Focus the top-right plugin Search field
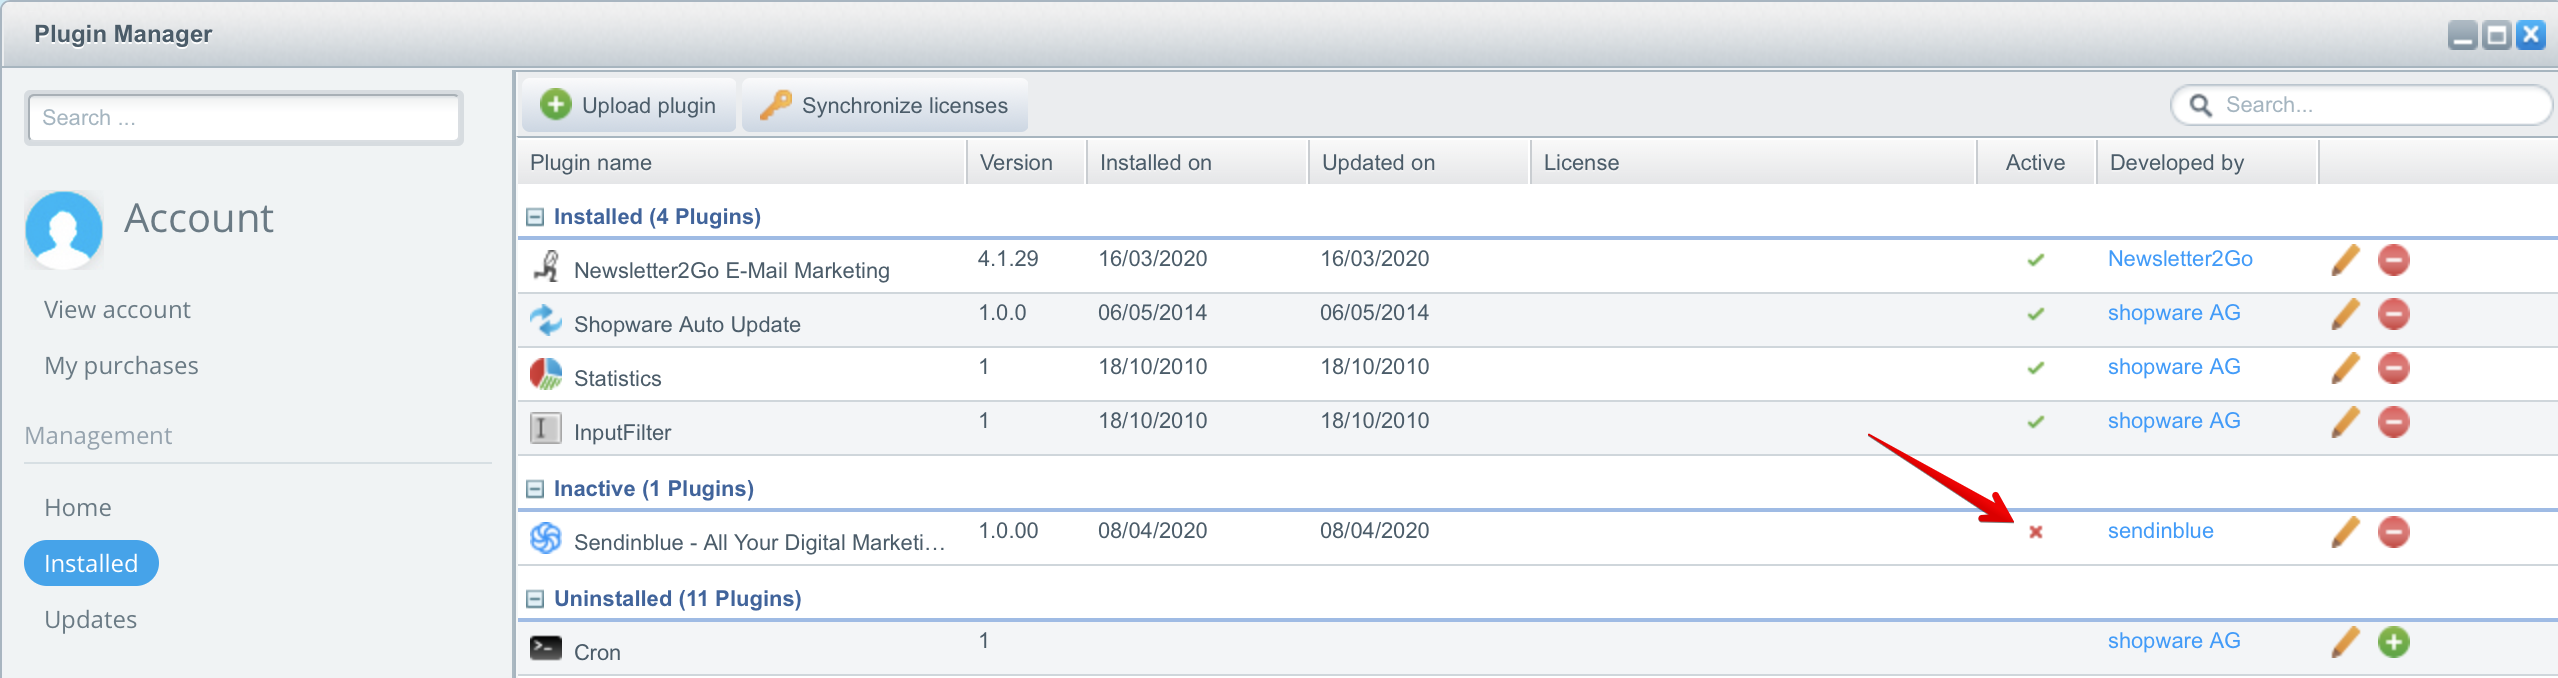 coord(2362,105)
